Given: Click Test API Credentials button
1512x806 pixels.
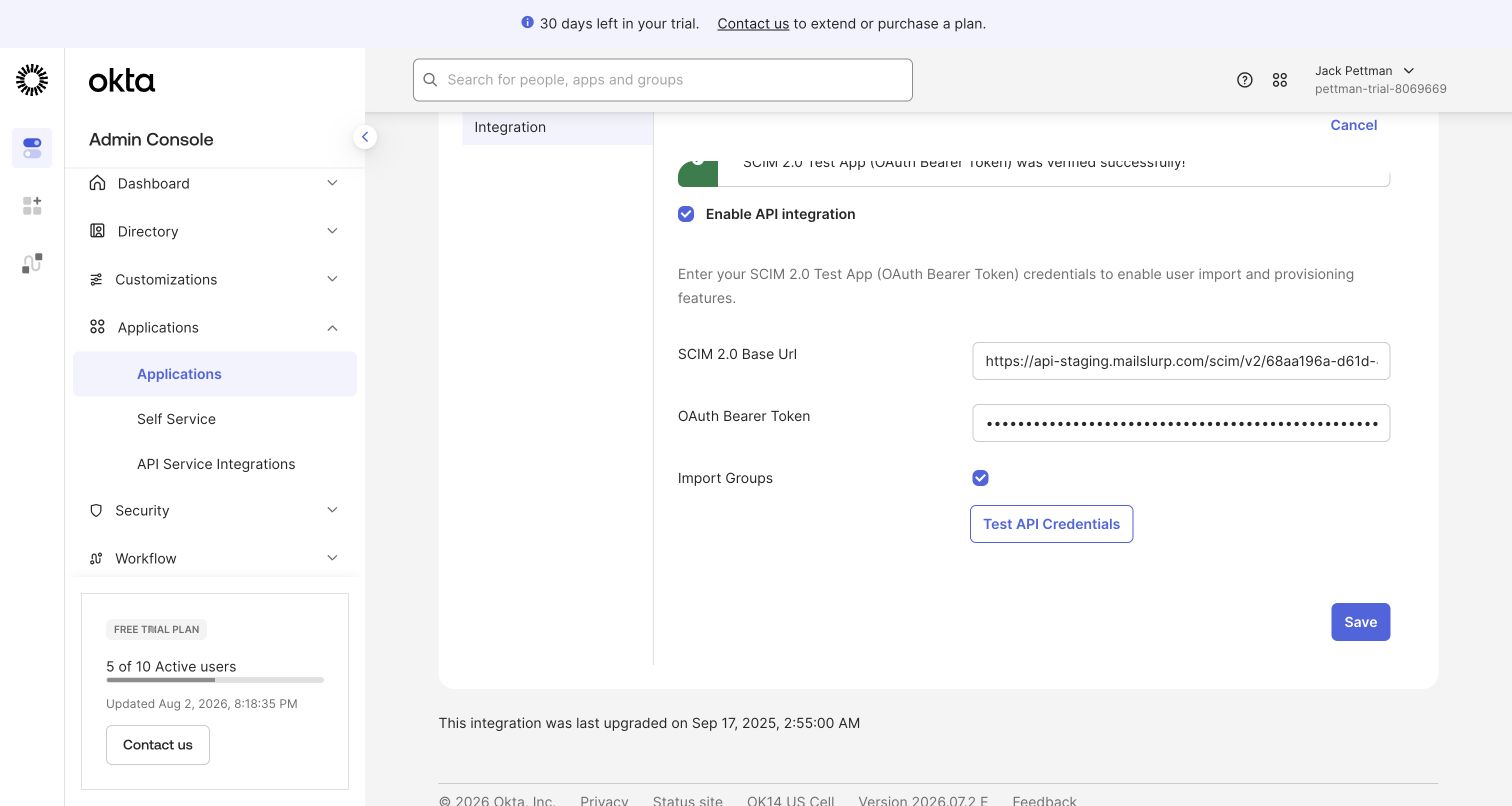Looking at the screenshot, I should [x=1051, y=524].
